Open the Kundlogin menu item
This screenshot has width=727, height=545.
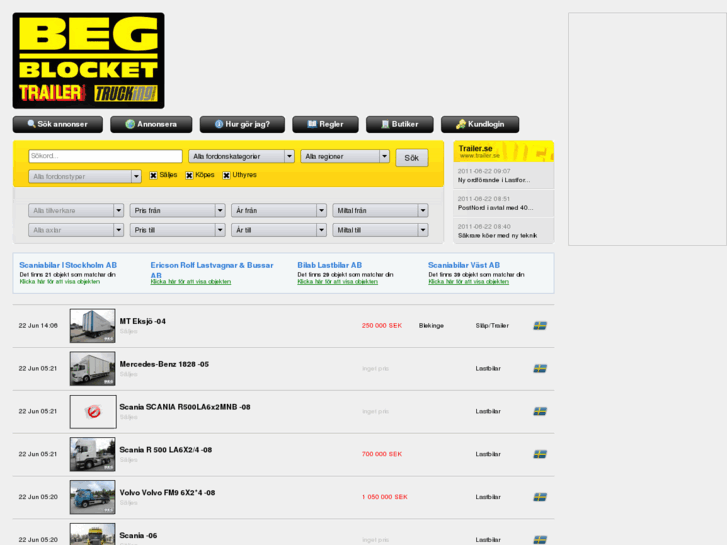pyautogui.click(x=480, y=124)
